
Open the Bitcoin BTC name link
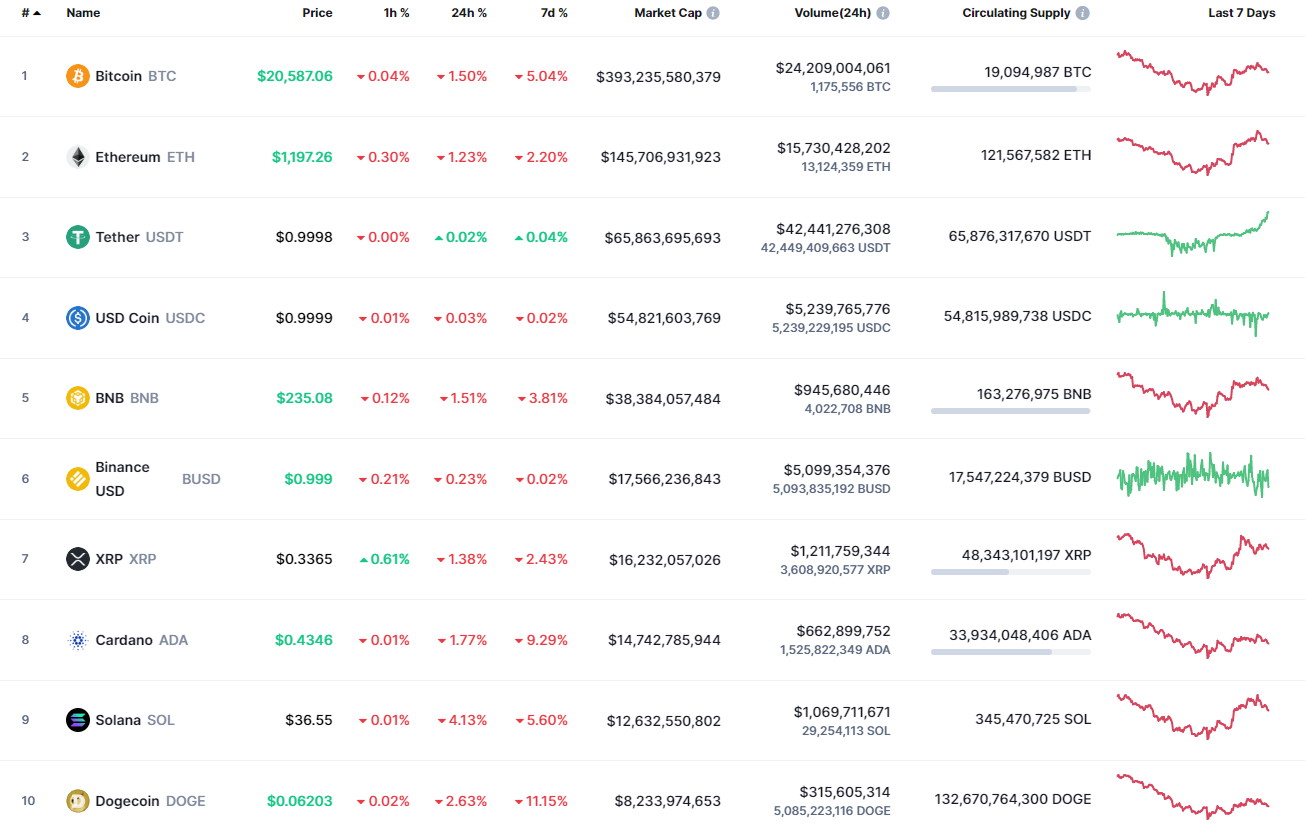point(135,75)
